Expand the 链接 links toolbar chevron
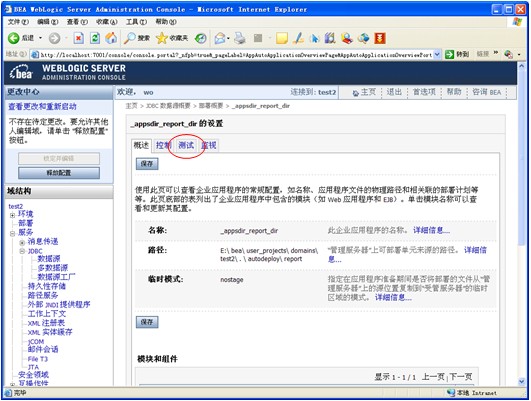The width and height of the screenshot is (531, 401). (496, 53)
